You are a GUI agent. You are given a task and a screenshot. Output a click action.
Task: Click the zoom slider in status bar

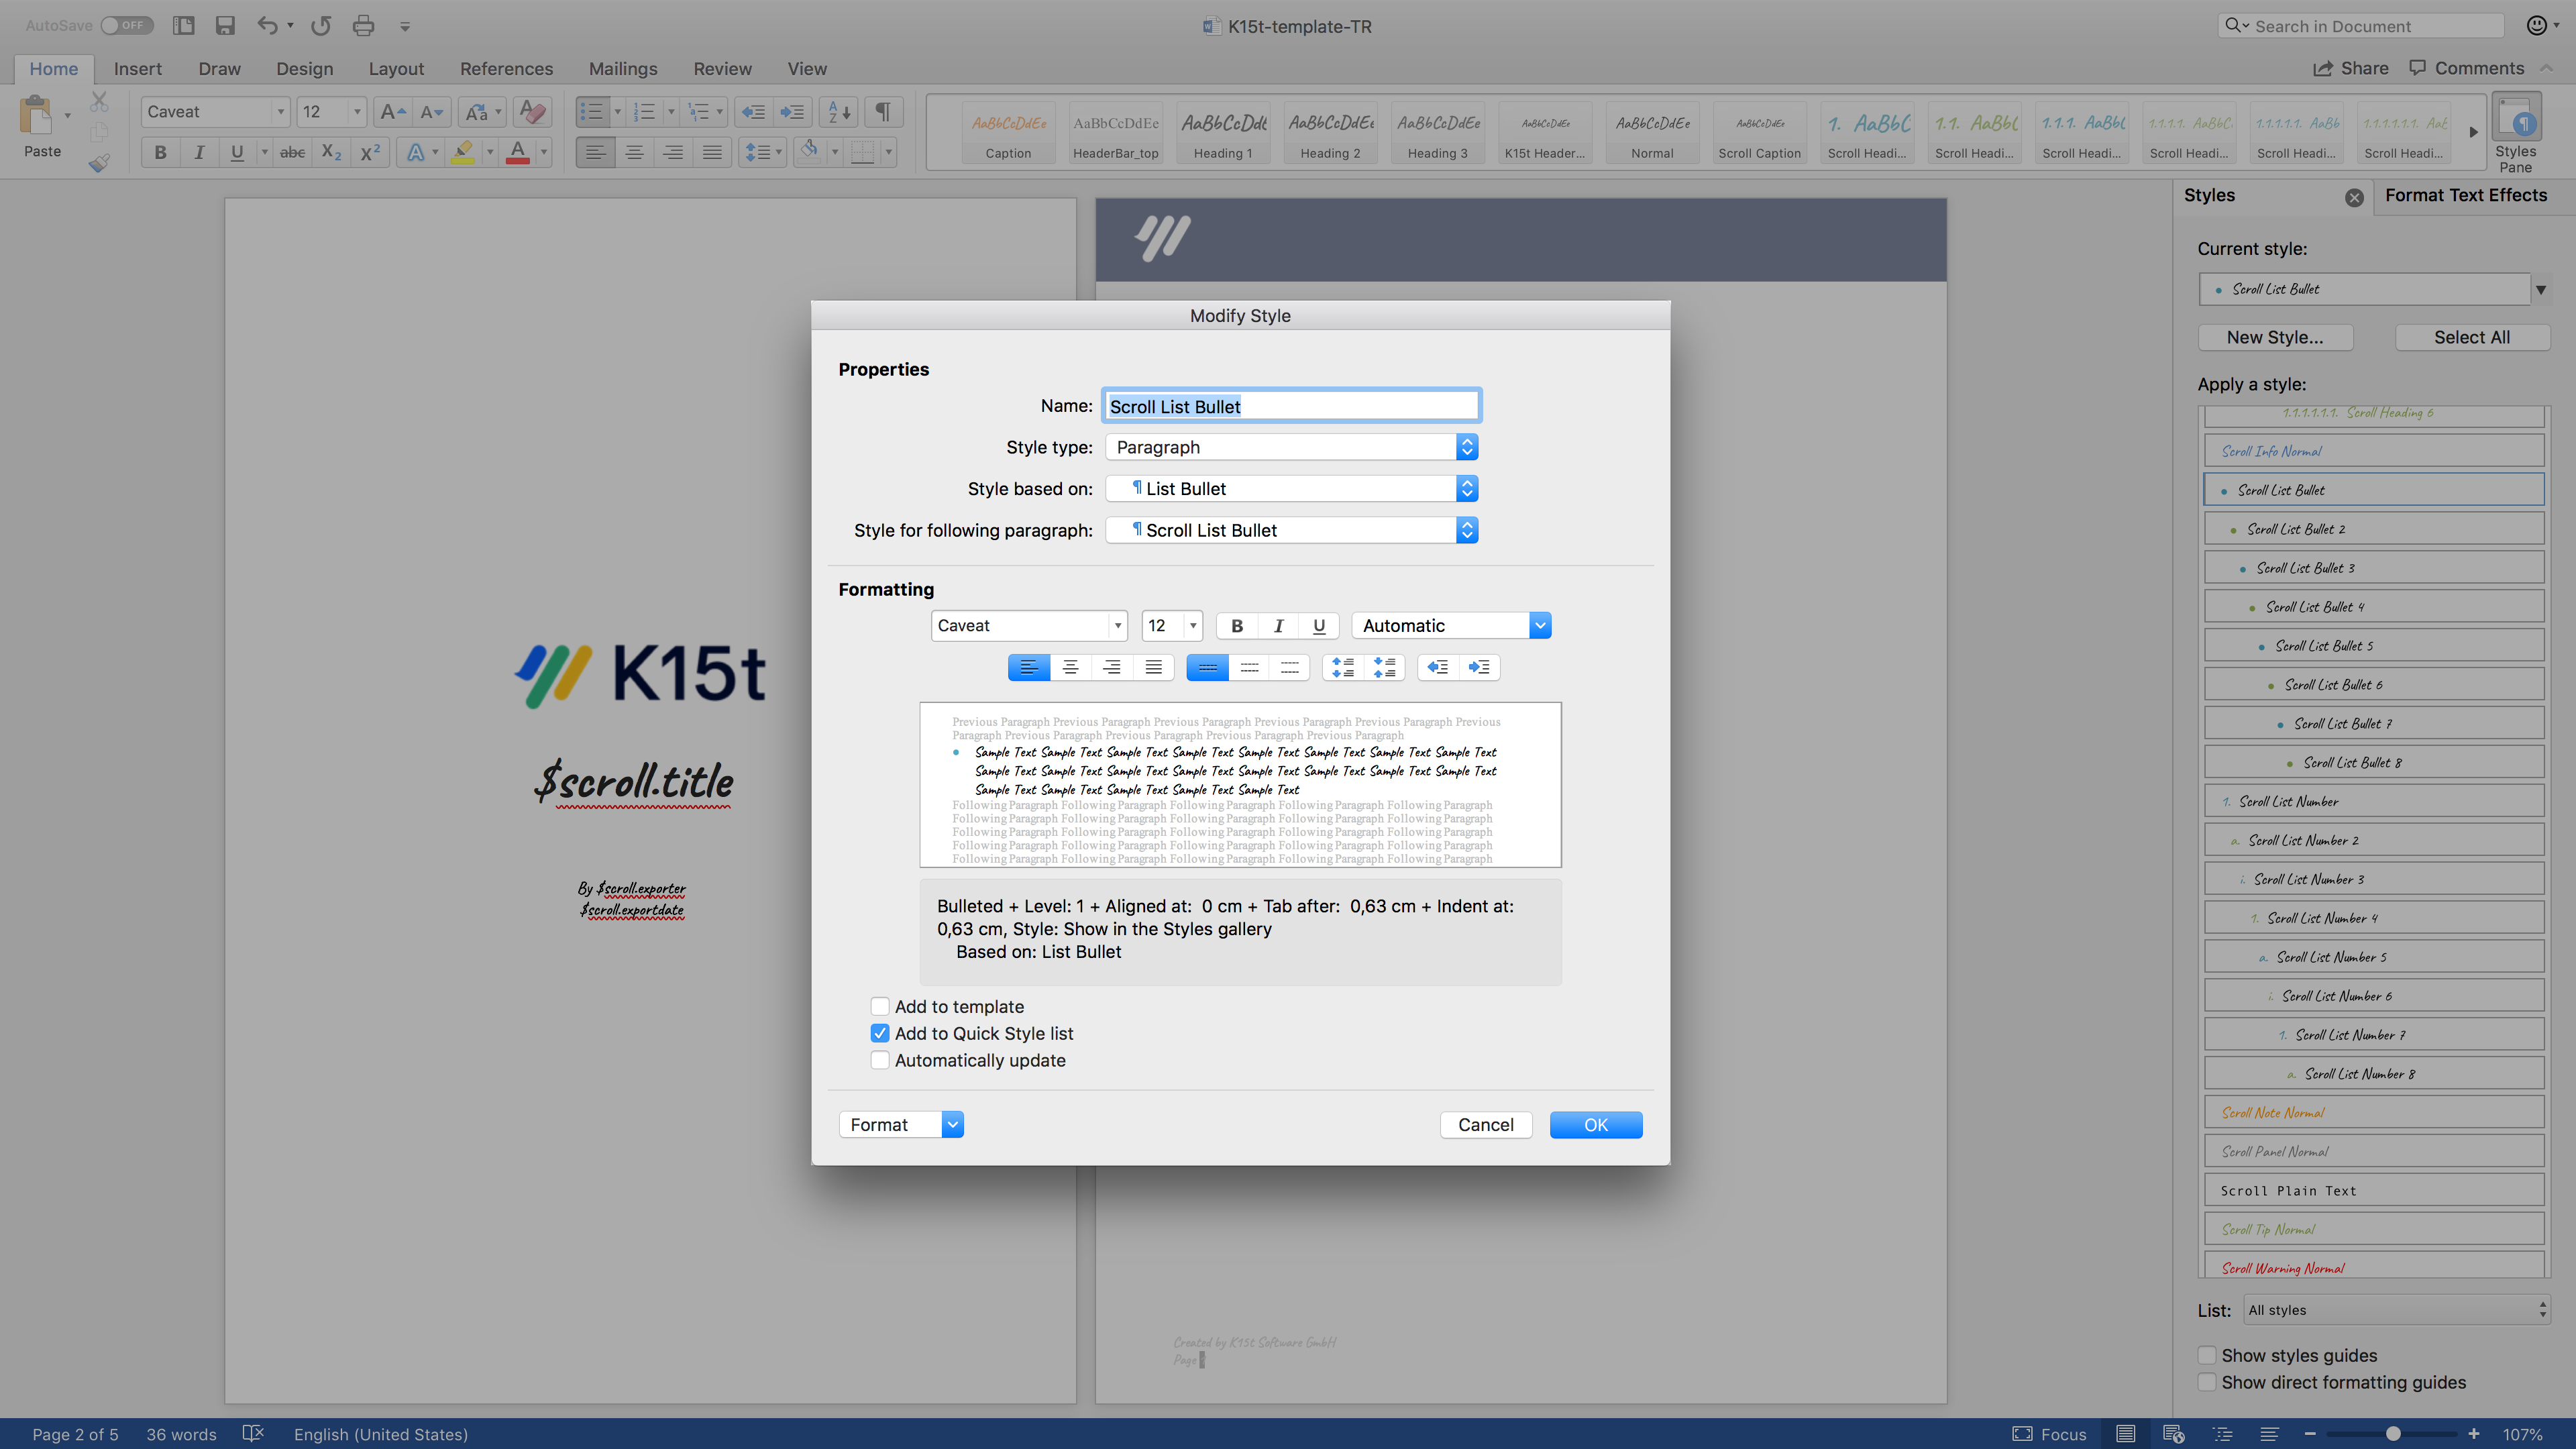[x=2392, y=1434]
